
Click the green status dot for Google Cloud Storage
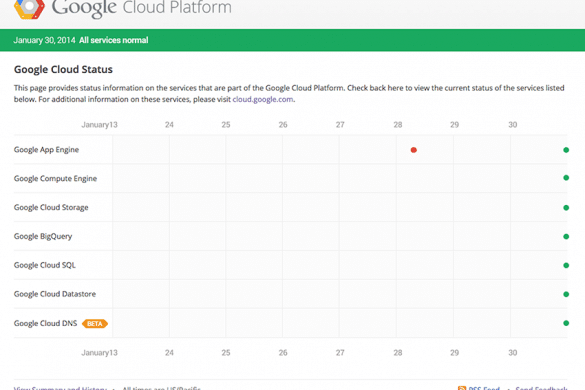[x=566, y=208]
